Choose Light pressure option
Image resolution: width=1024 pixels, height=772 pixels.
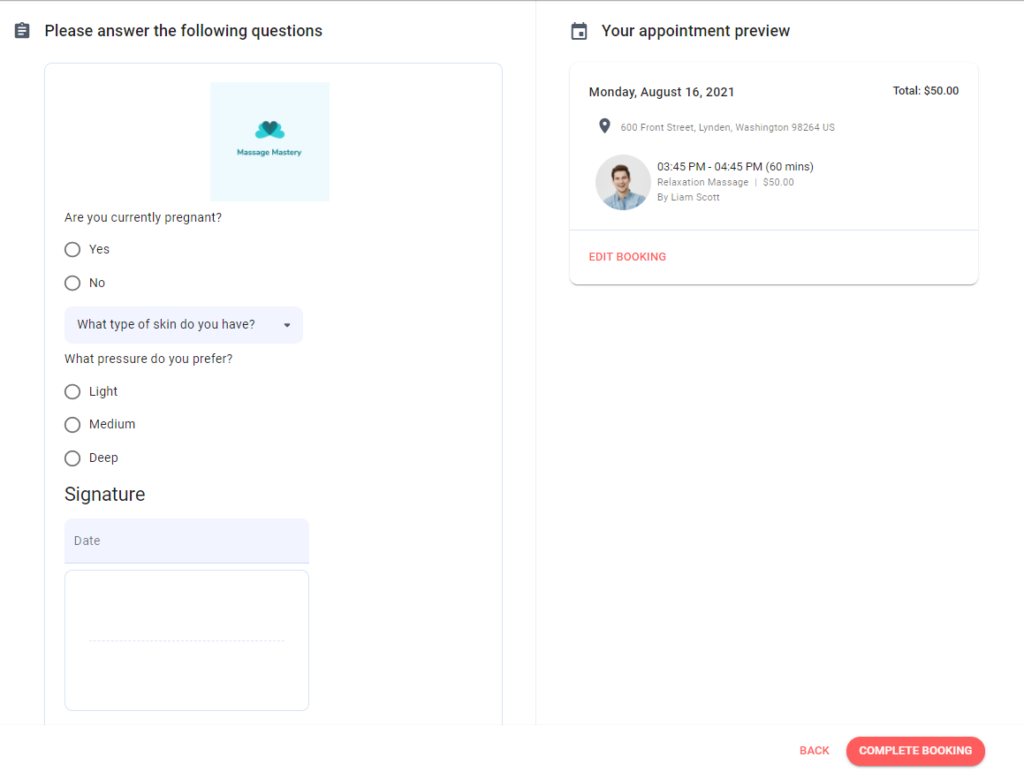click(x=72, y=391)
